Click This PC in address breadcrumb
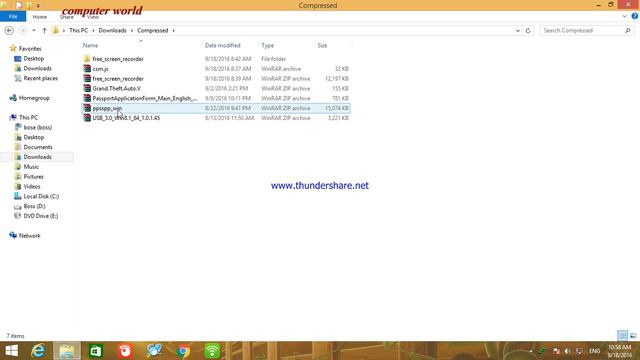 tap(78, 31)
